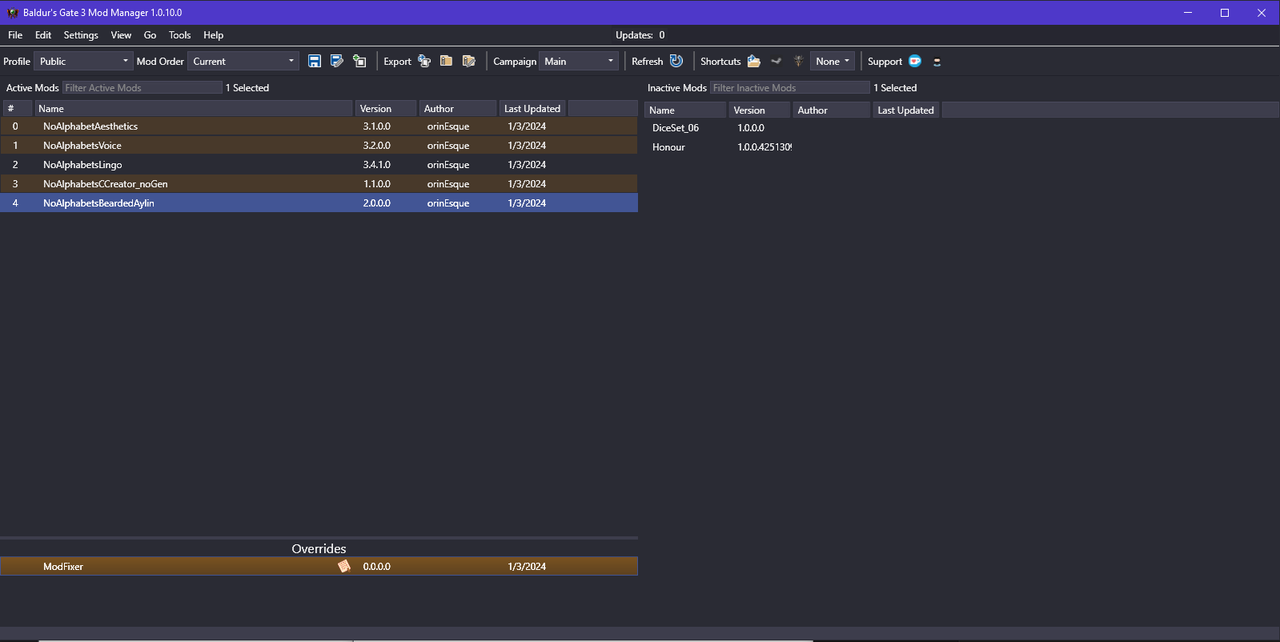
Task: Select the NoAlphabetsCCreator_noGen mod row
Action: pyautogui.click(x=319, y=184)
